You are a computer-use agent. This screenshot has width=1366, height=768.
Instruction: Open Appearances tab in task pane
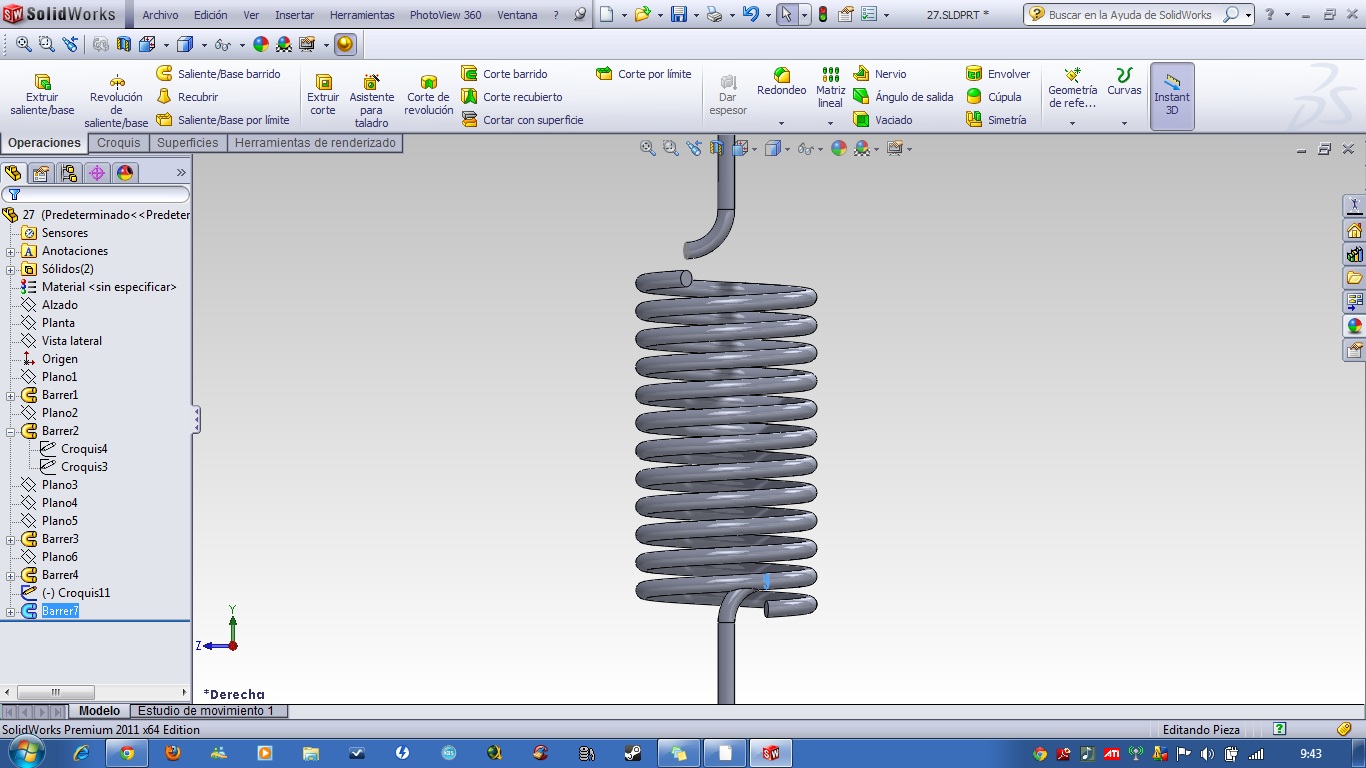pos(1354,326)
